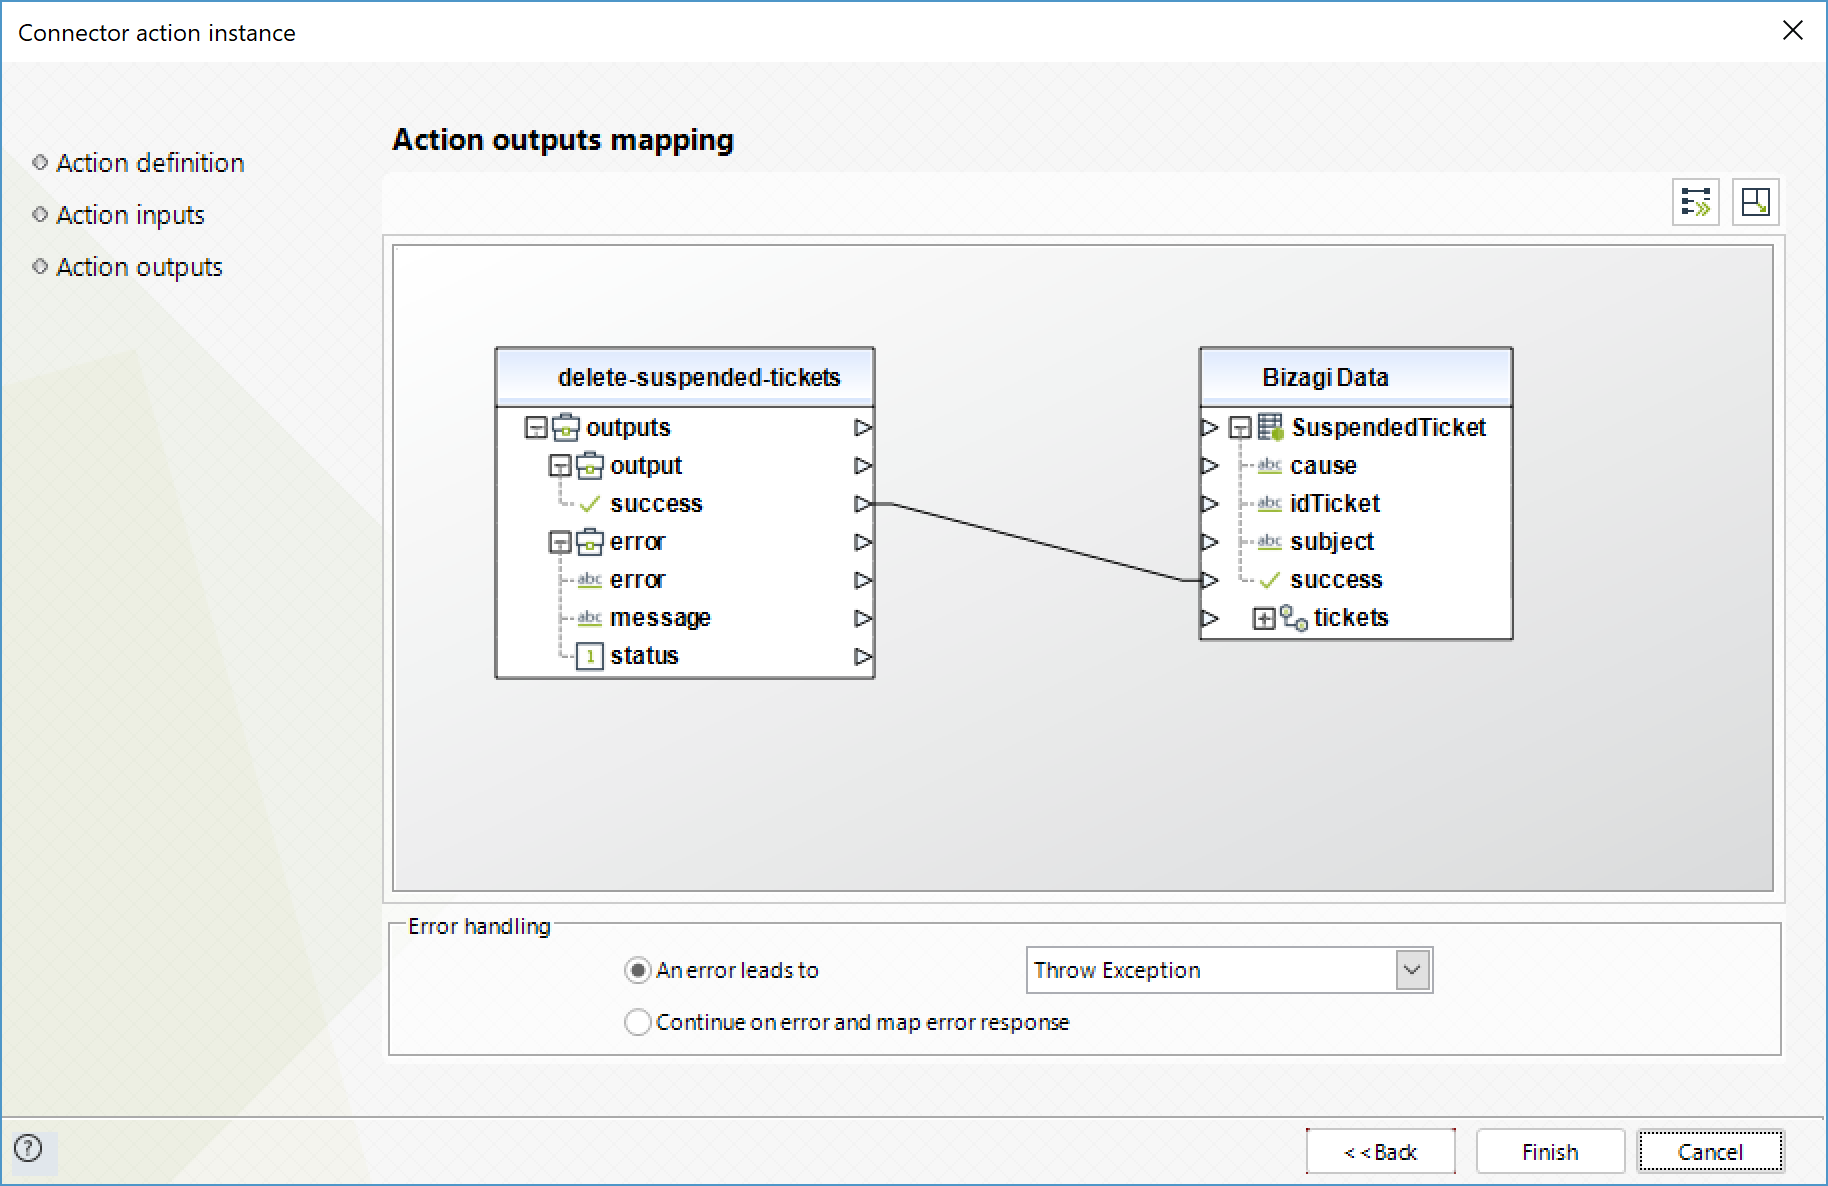Click the Cancel button

[1710, 1152]
